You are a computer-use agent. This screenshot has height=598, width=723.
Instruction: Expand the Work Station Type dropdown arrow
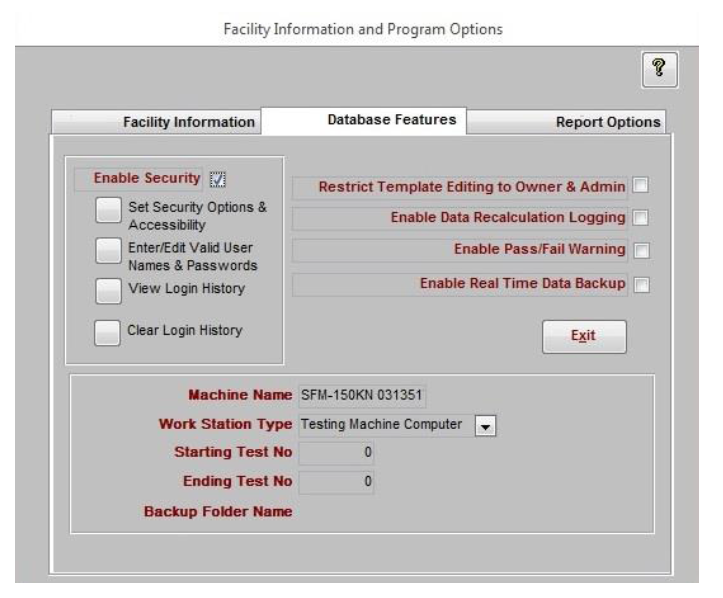point(485,426)
